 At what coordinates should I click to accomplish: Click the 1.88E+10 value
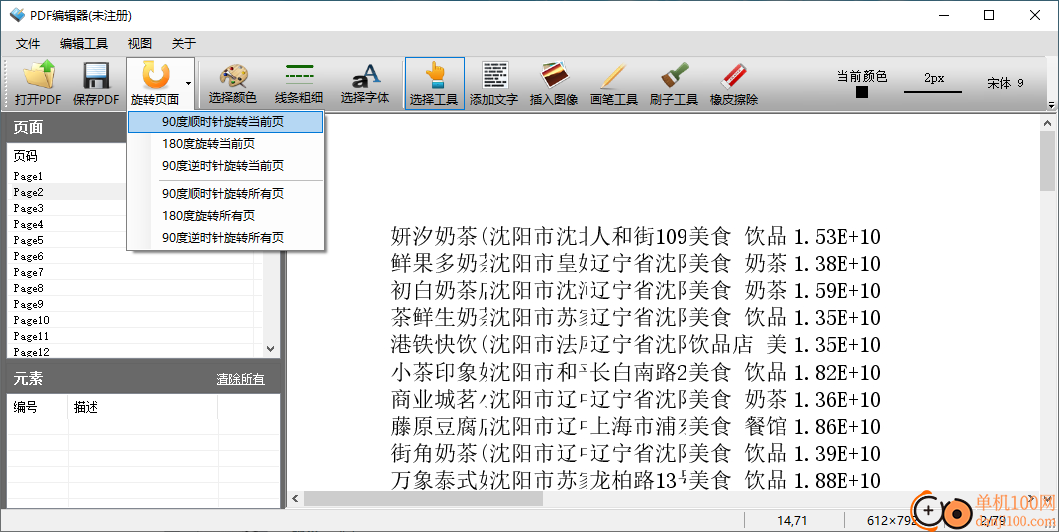(x=837, y=481)
